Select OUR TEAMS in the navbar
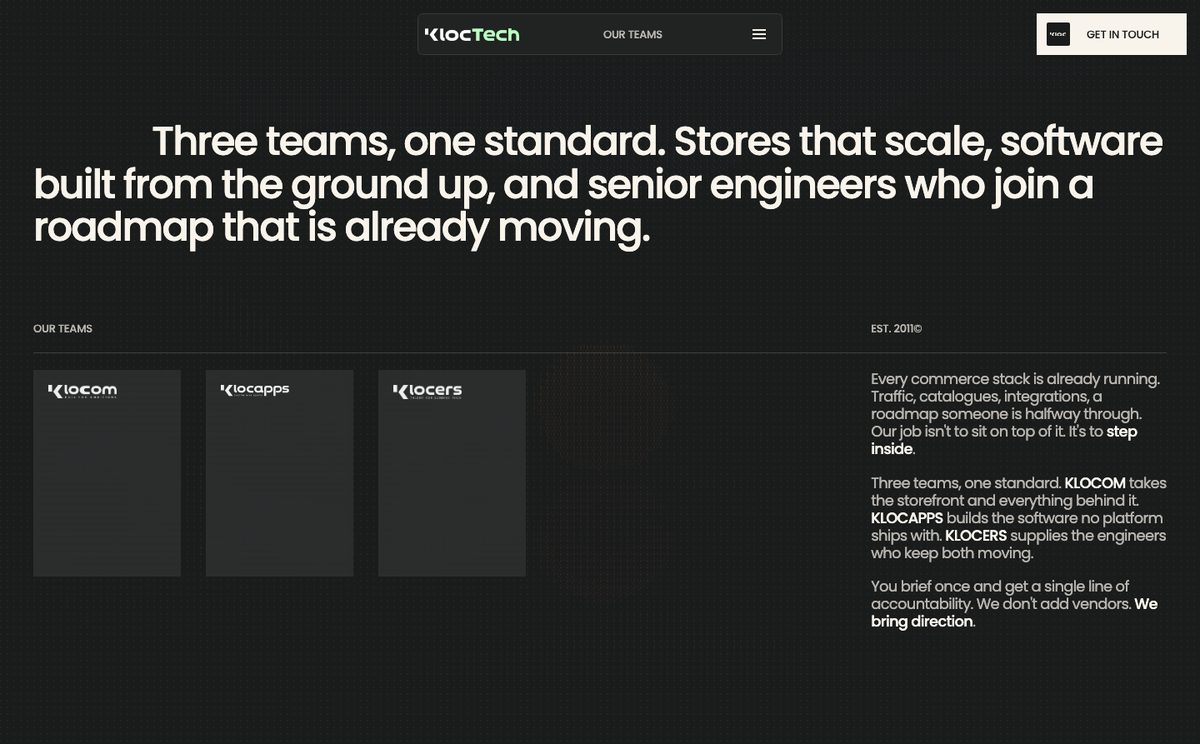 coord(632,34)
